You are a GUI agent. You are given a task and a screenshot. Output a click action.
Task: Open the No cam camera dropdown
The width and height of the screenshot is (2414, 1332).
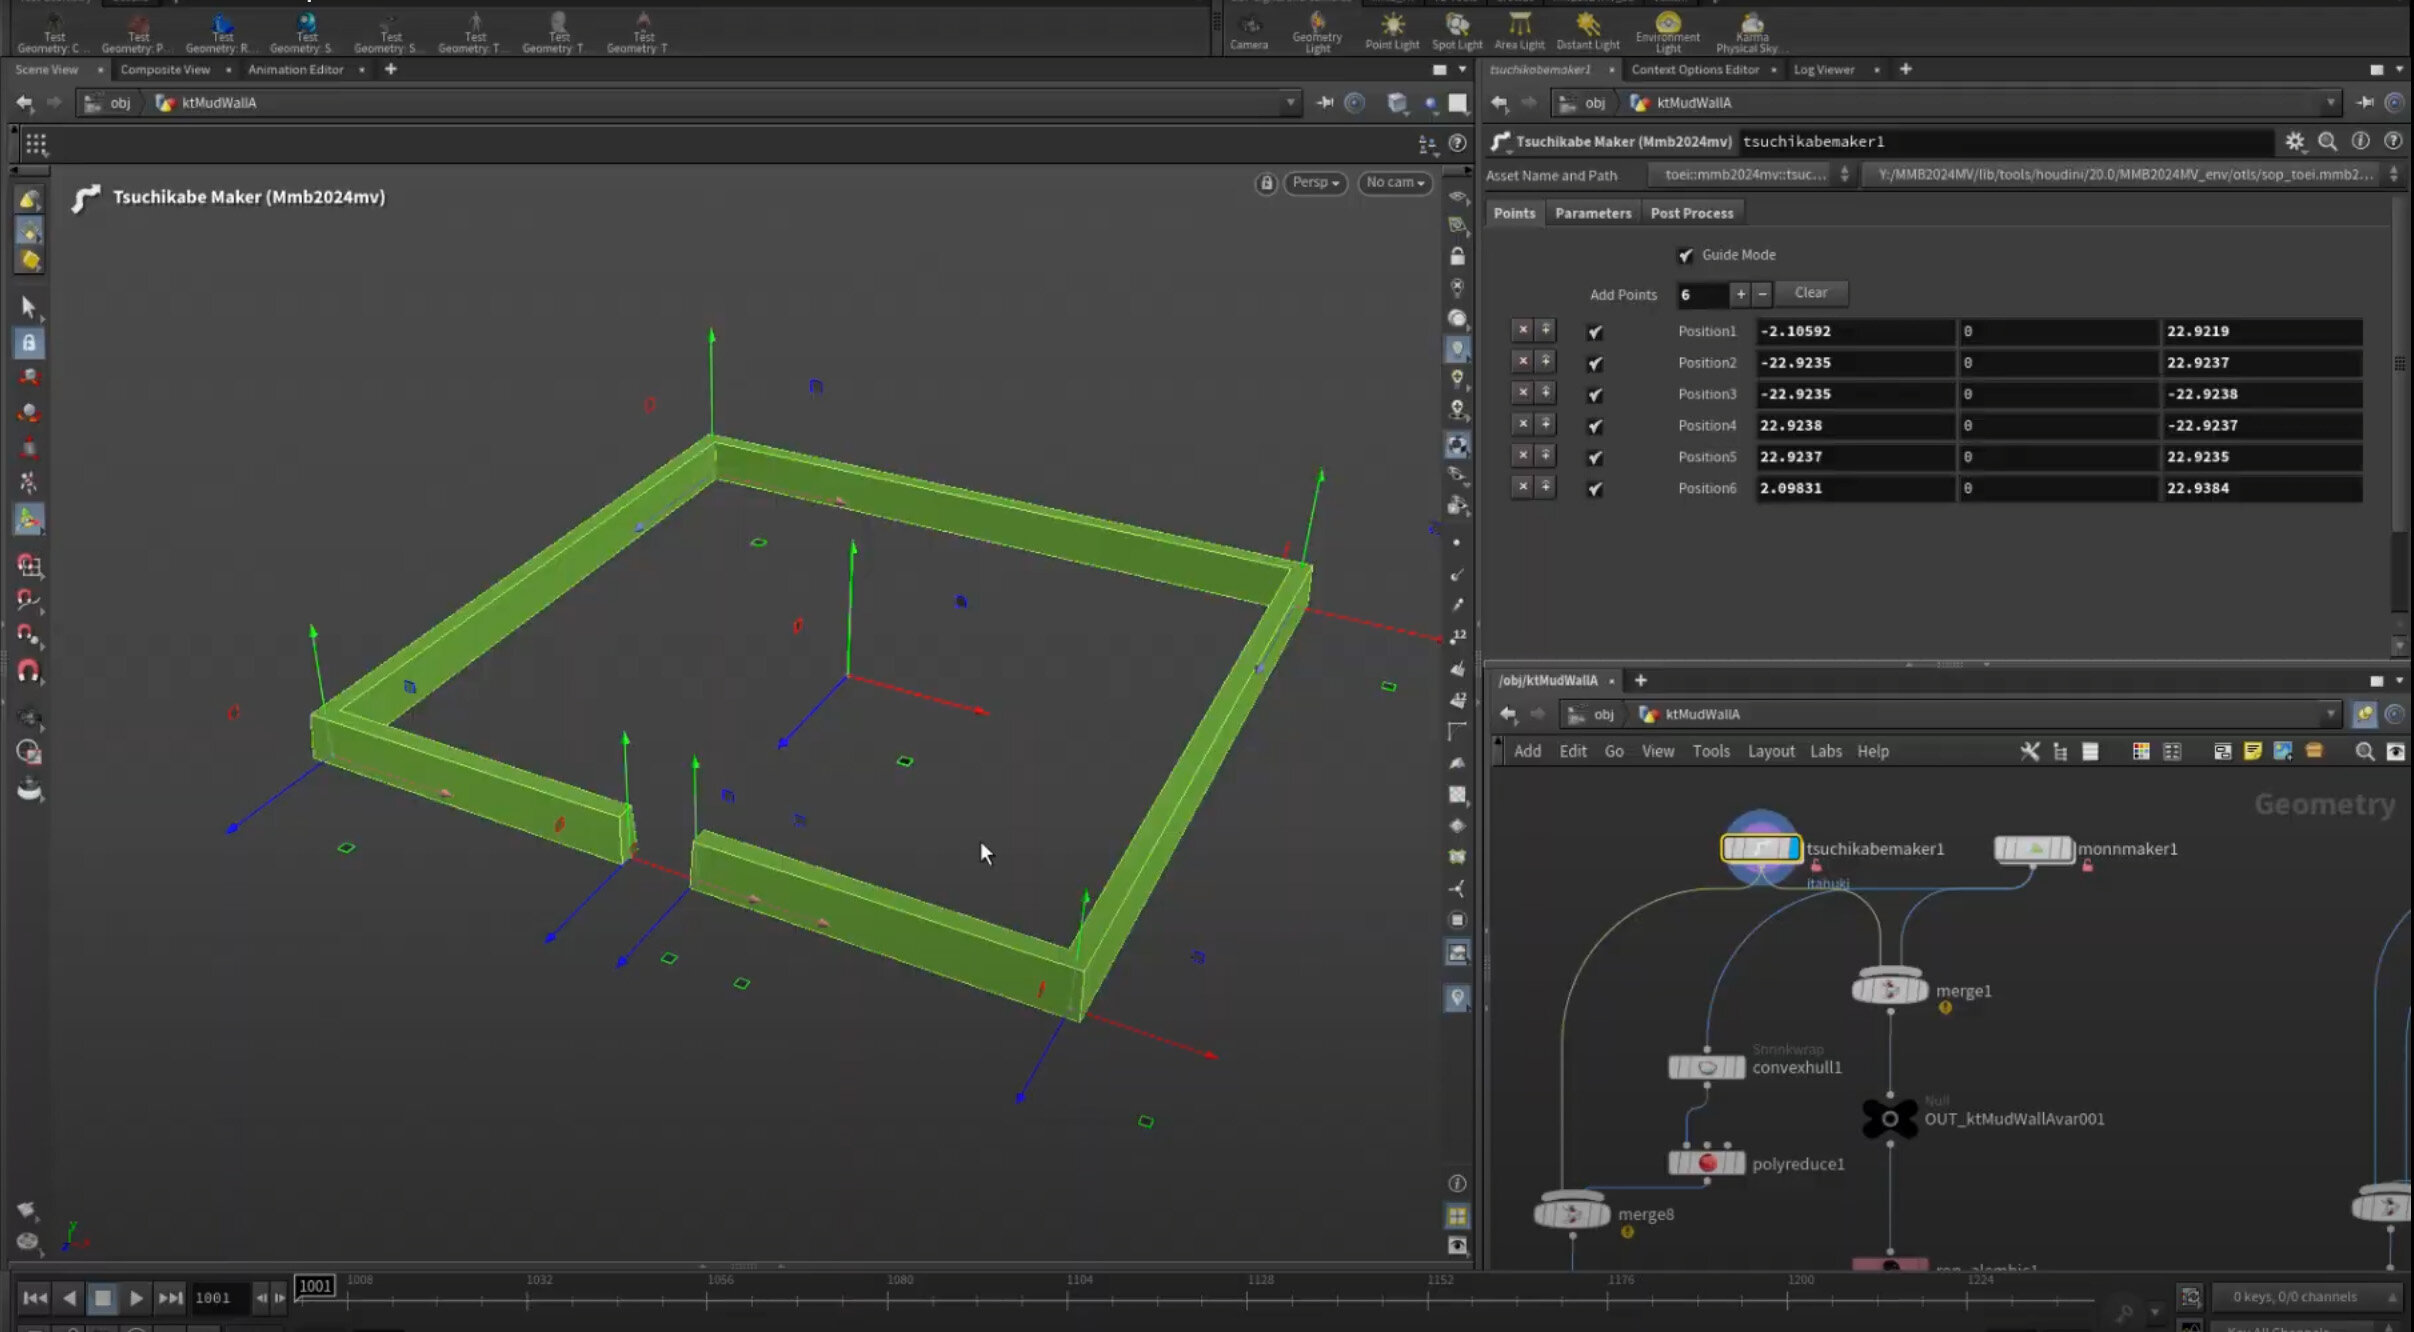coord(1394,183)
